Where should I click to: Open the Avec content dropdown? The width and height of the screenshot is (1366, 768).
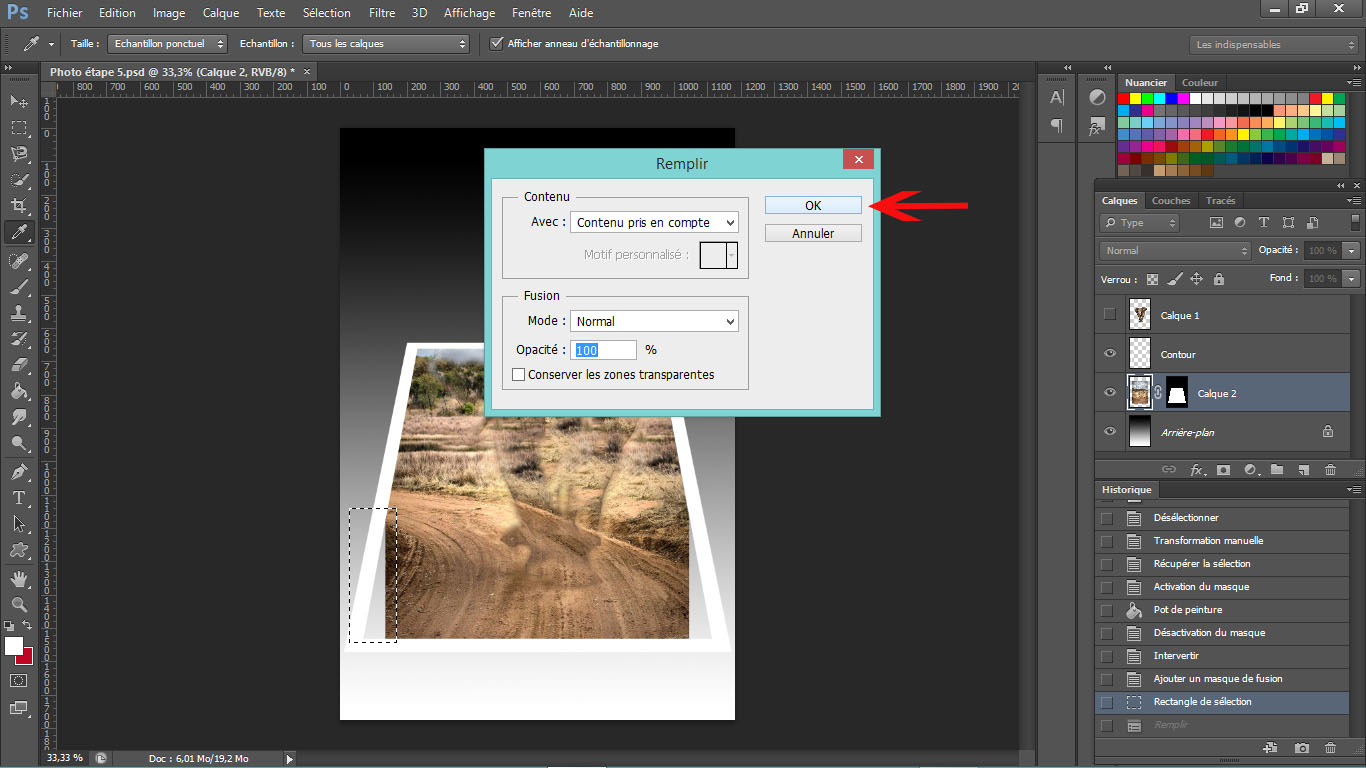(654, 223)
